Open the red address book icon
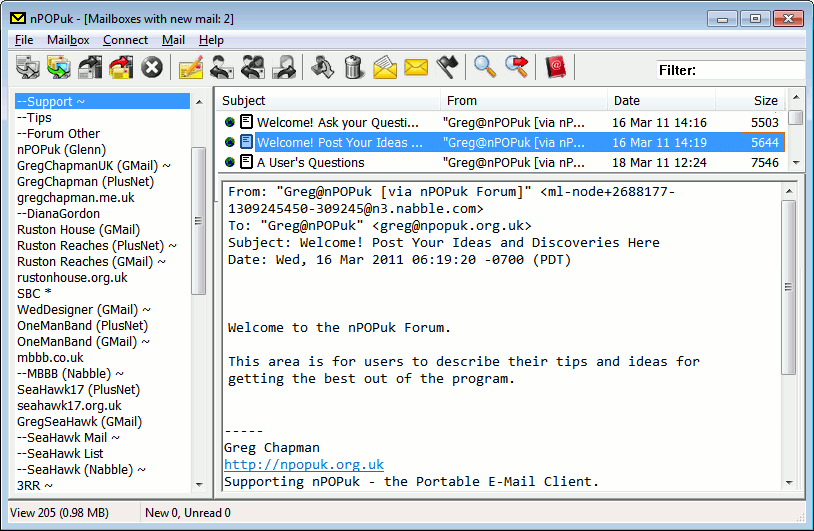This screenshot has height=531, width=814. 555,67
